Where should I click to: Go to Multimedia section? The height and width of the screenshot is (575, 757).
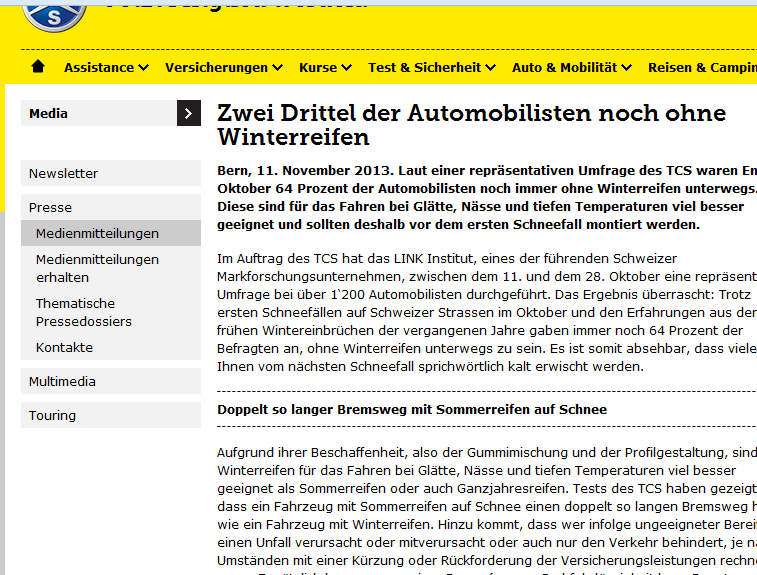coord(111,381)
